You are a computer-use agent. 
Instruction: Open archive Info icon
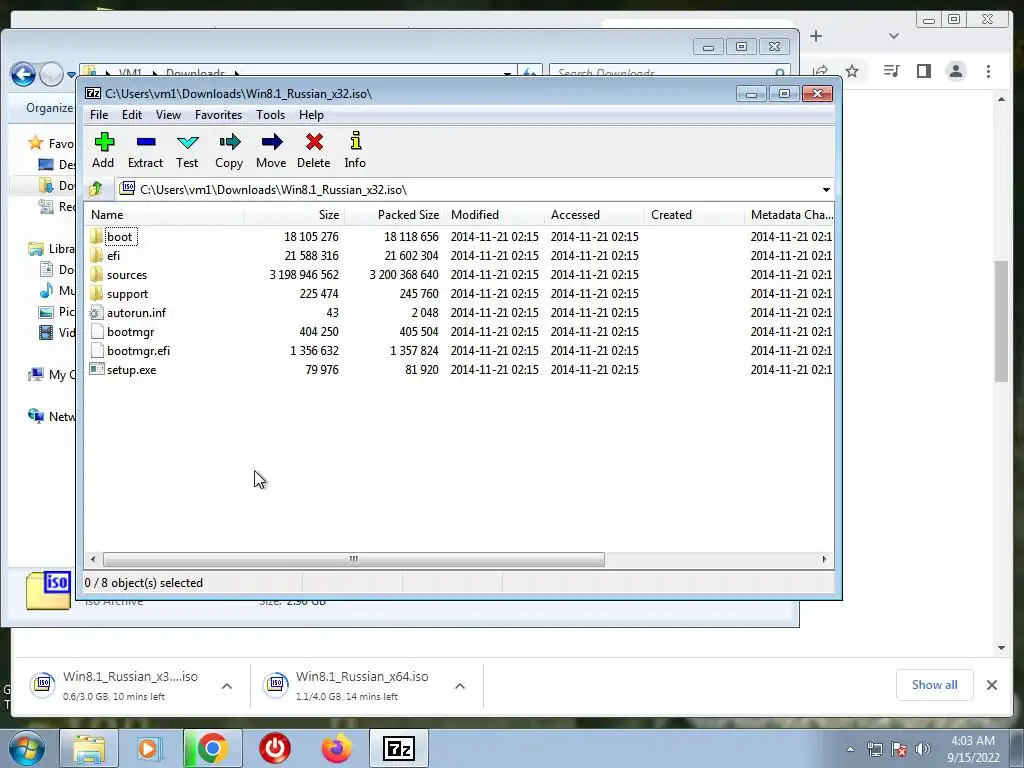tap(355, 150)
